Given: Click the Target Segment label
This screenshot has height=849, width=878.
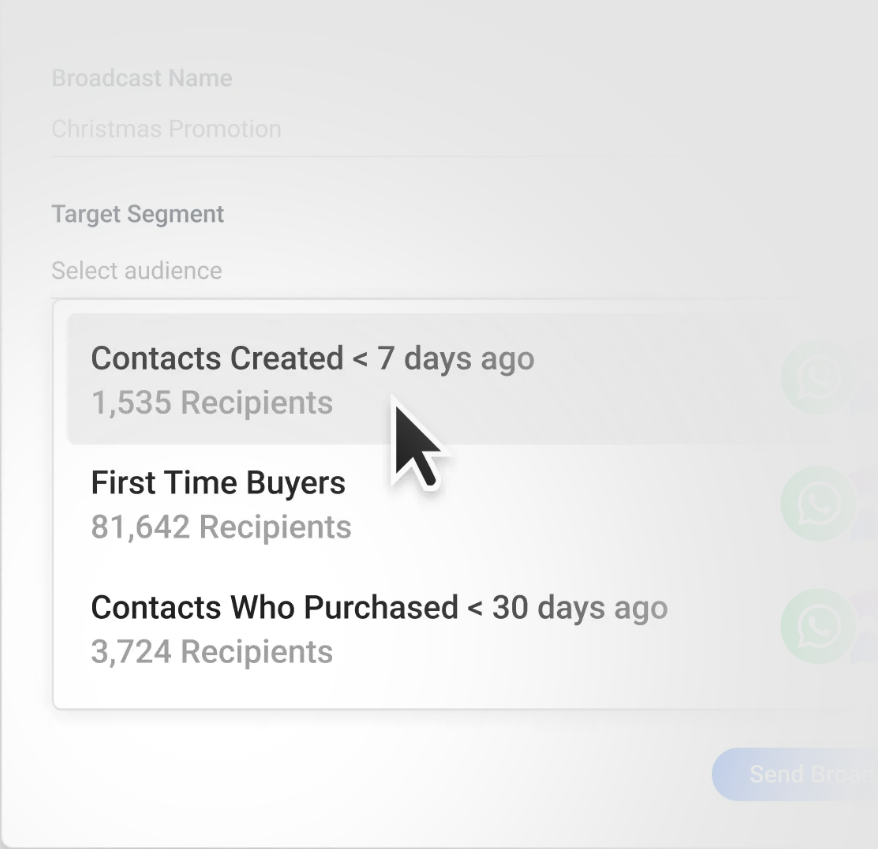Looking at the screenshot, I should 138,214.
